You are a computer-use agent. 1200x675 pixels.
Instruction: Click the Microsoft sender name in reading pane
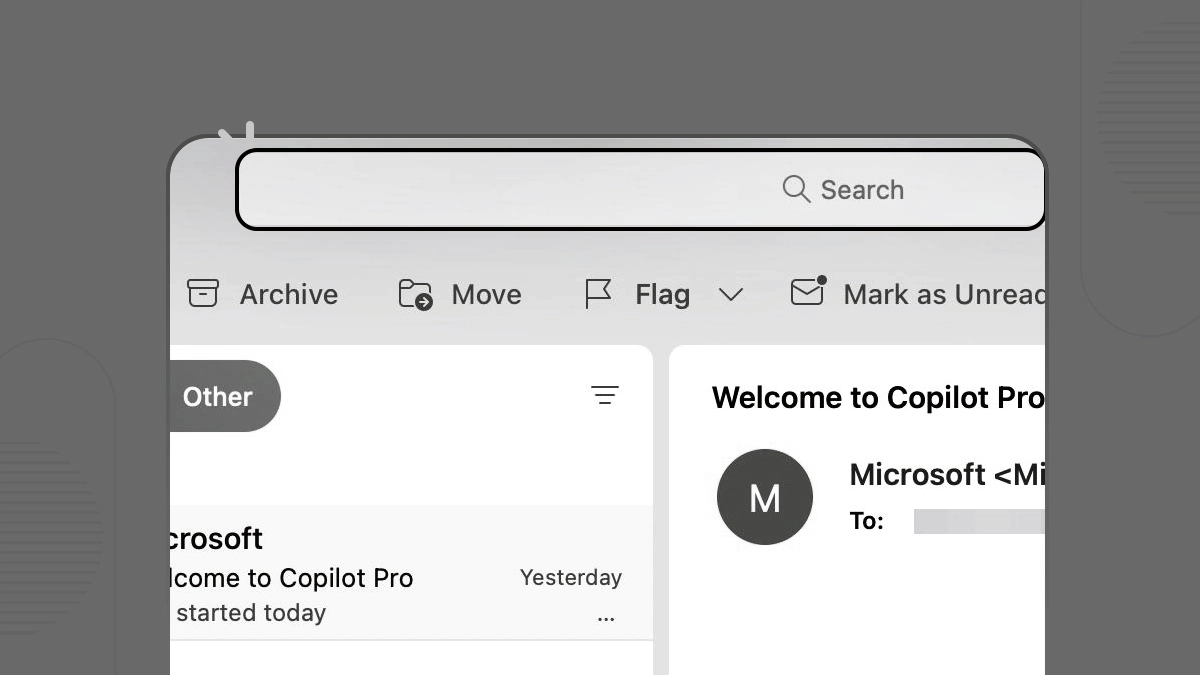[x=947, y=474]
